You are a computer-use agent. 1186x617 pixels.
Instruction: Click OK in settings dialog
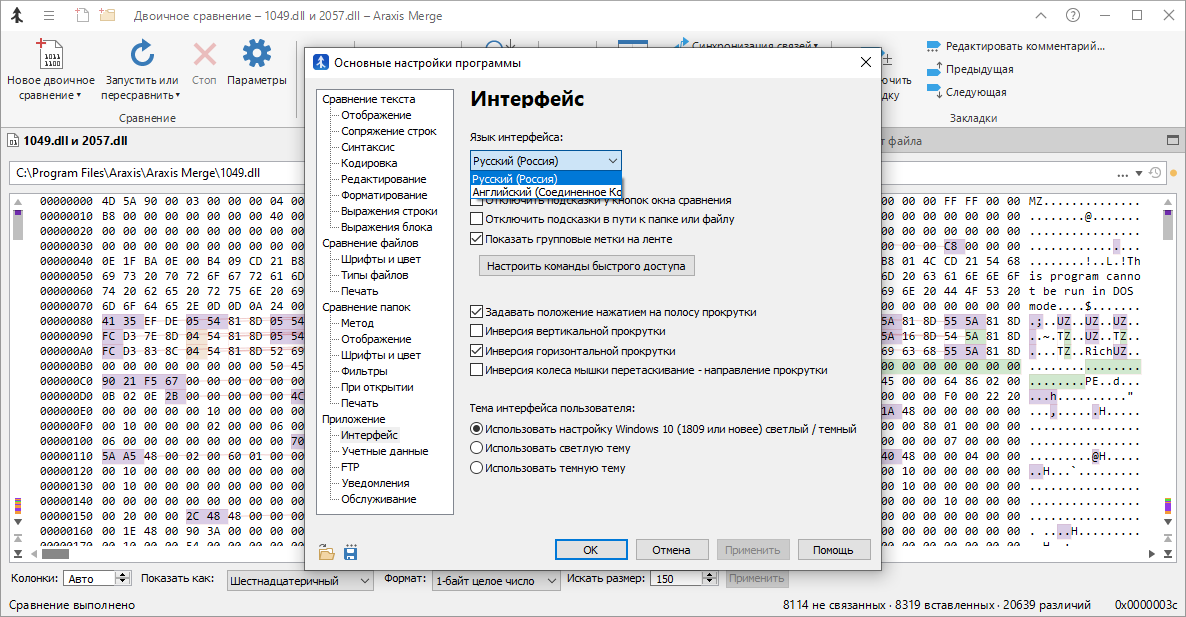[591, 550]
